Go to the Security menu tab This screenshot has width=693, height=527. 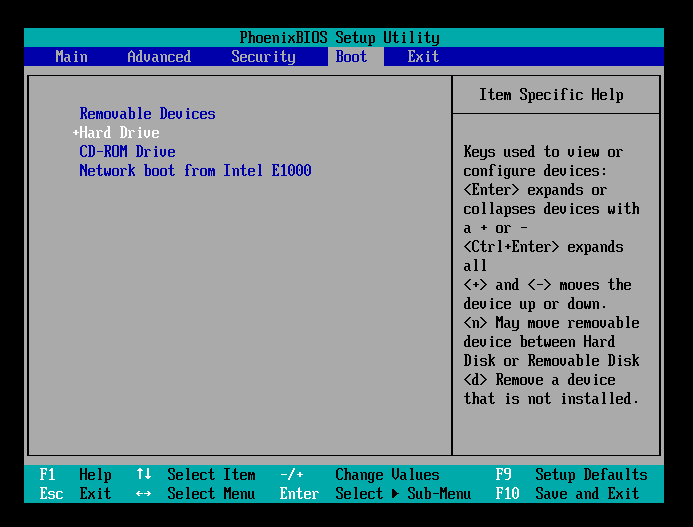pyautogui.click(x=263, y=57)
